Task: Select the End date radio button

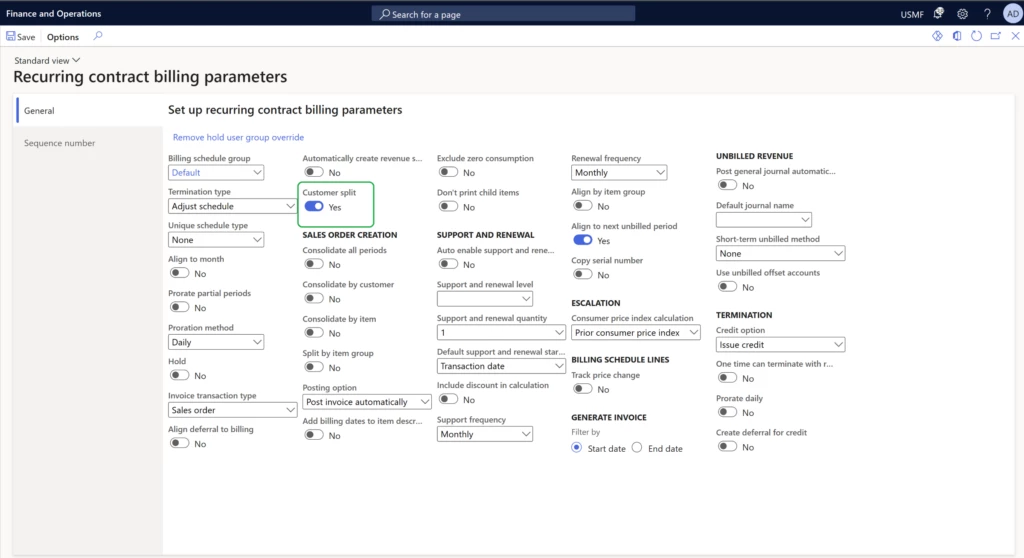Action: pyautogui.click(x=637, y=448)
